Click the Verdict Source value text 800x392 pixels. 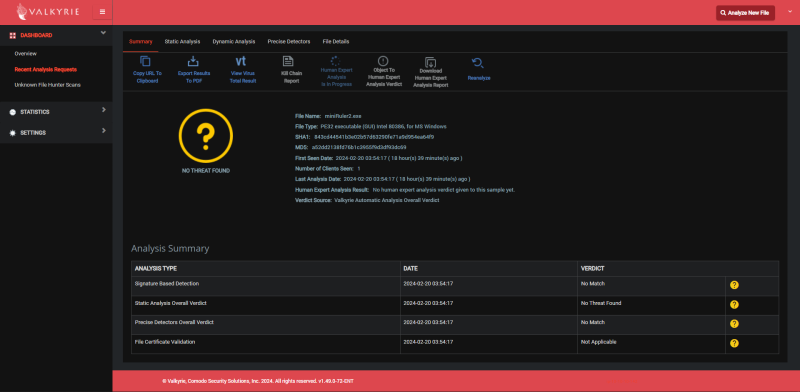[386, 200]
